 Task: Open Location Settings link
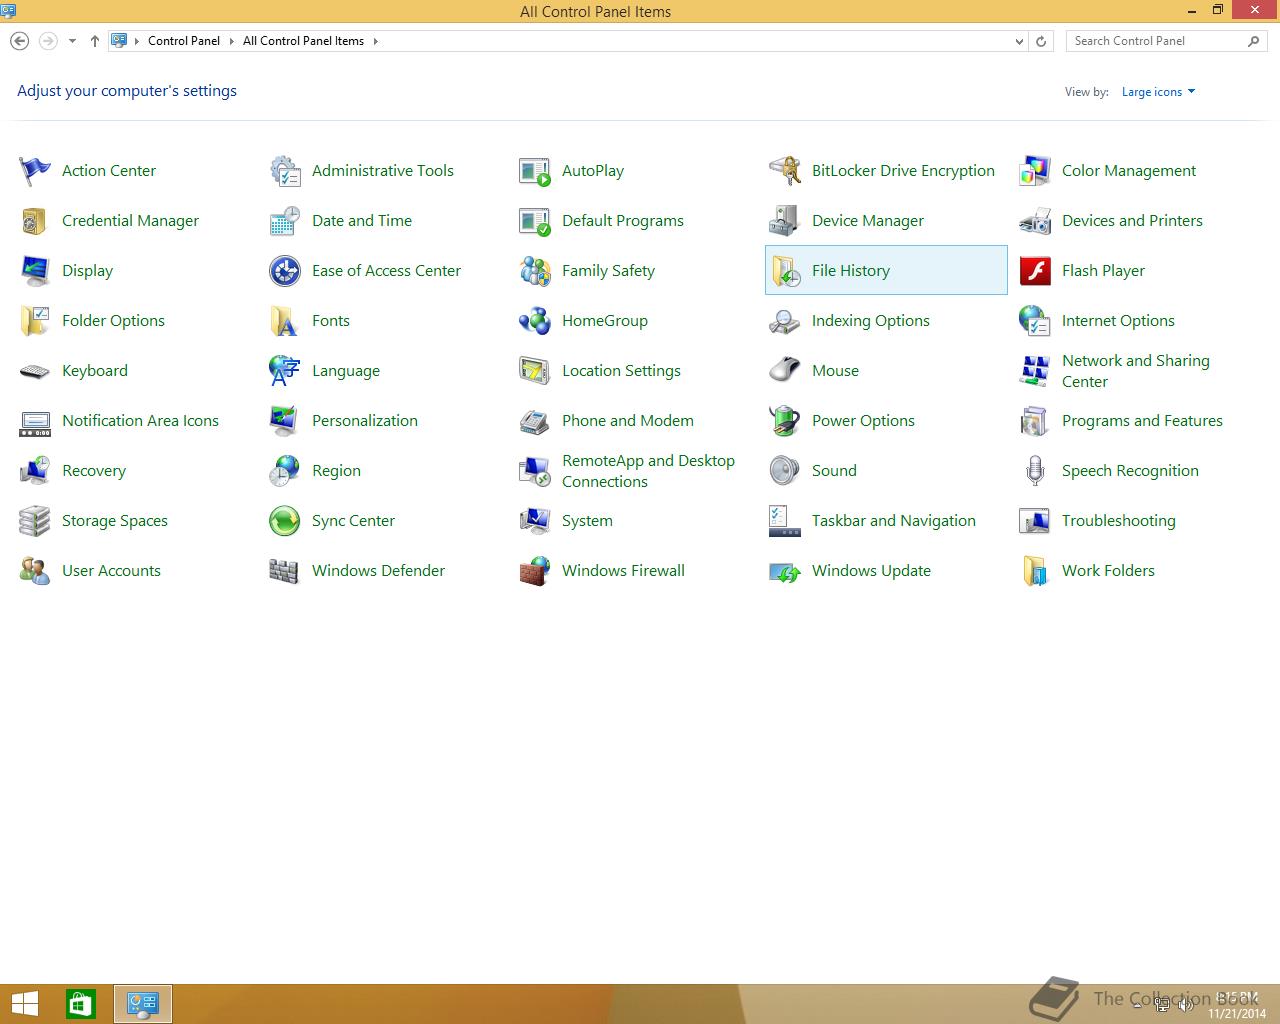click(621, 371)
